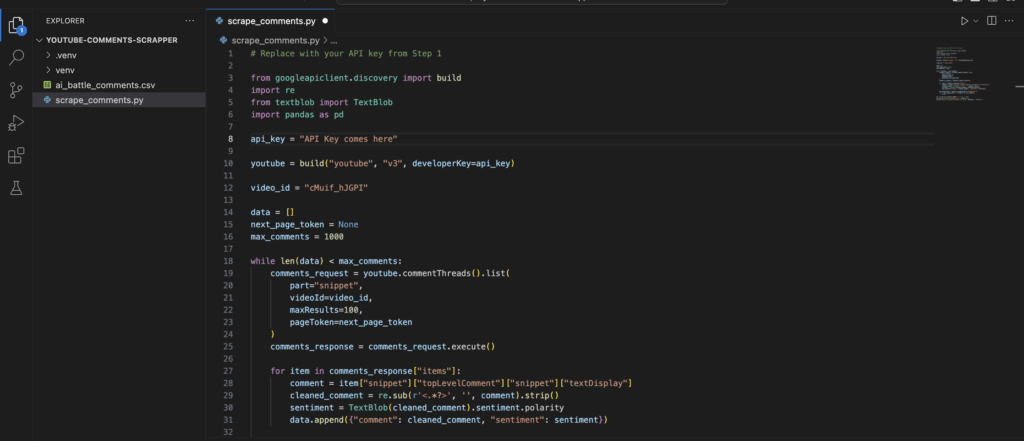Viewport: 1024px width, 441px height.
Task: Click the unsaved dot on scrape_comments.py tab
Action: coord(325,21)
